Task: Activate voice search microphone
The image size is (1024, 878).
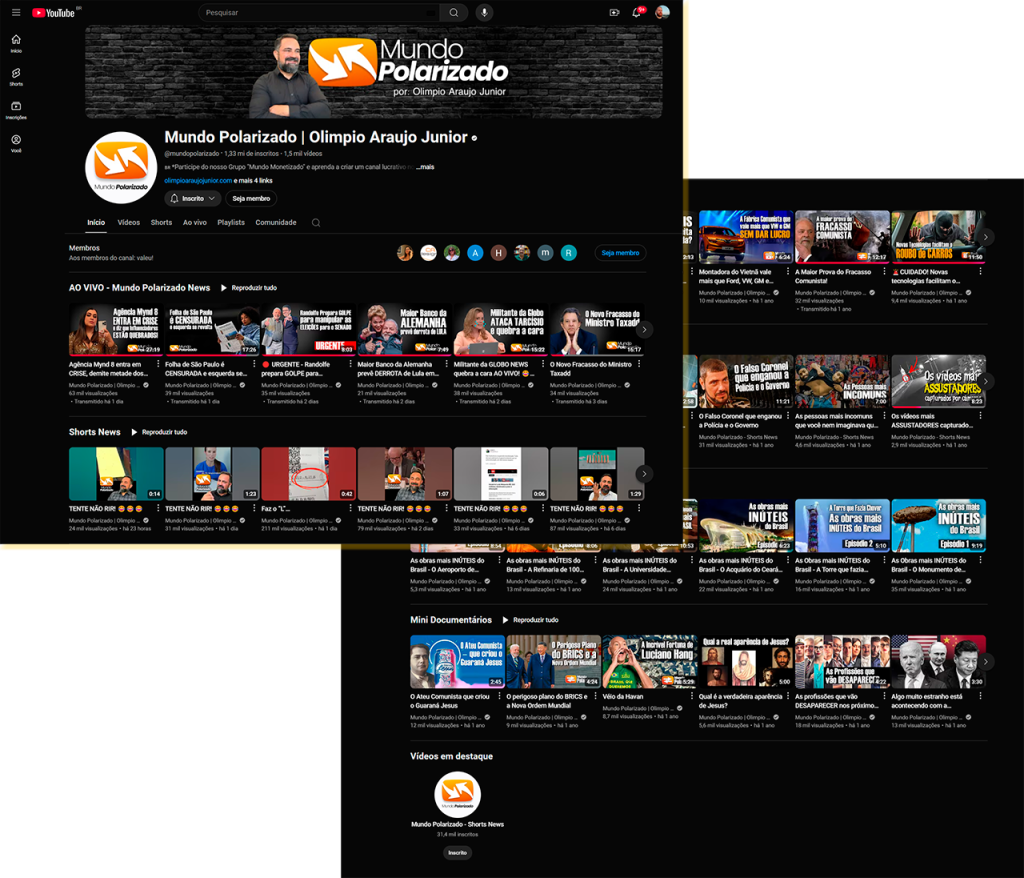Action: tap(484, 12)
